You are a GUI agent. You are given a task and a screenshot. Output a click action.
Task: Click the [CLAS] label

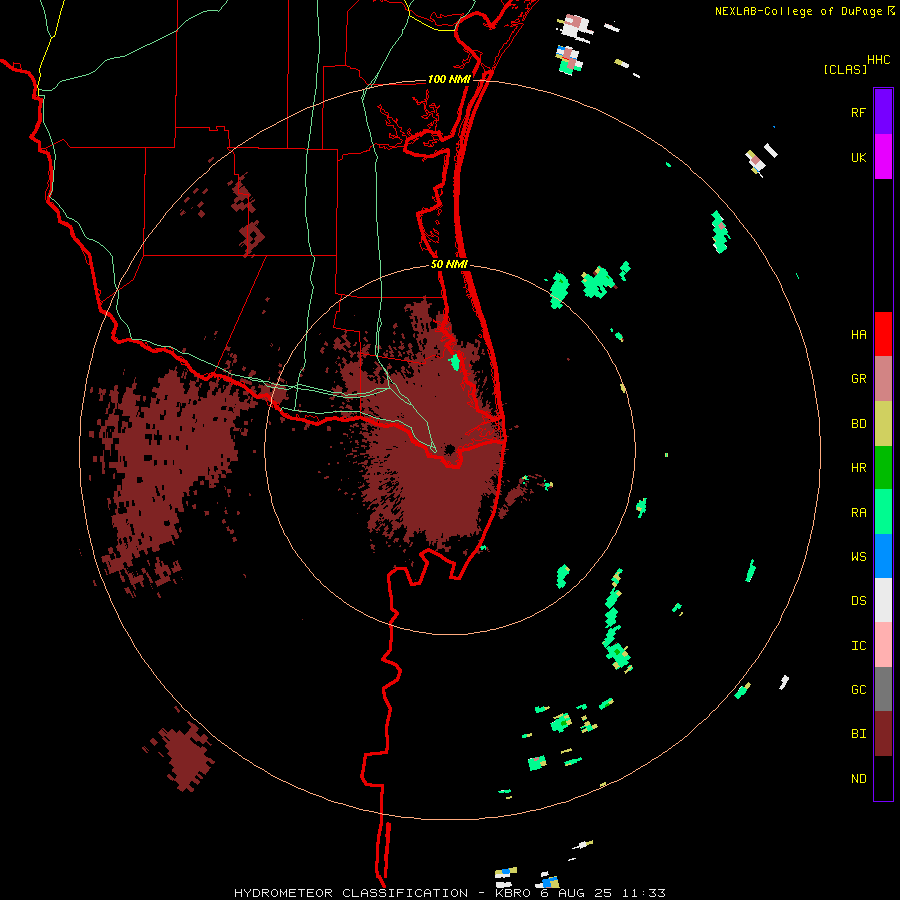[x=845, y=70]
